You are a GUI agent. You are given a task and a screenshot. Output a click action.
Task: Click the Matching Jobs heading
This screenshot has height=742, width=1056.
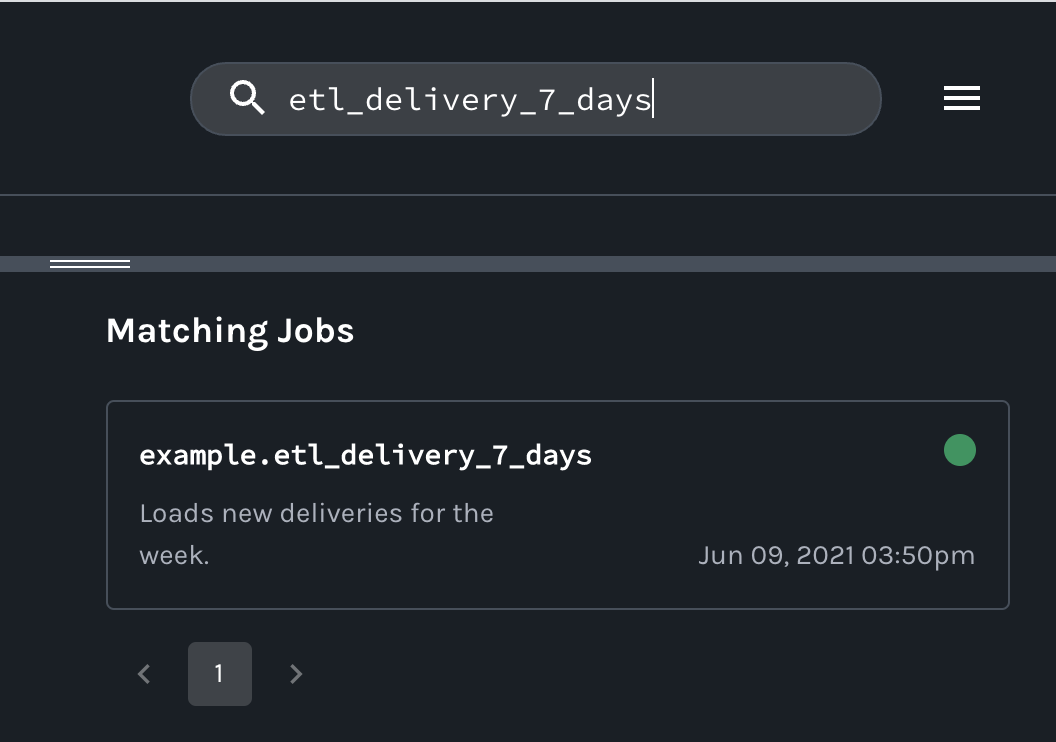[230, 331]
